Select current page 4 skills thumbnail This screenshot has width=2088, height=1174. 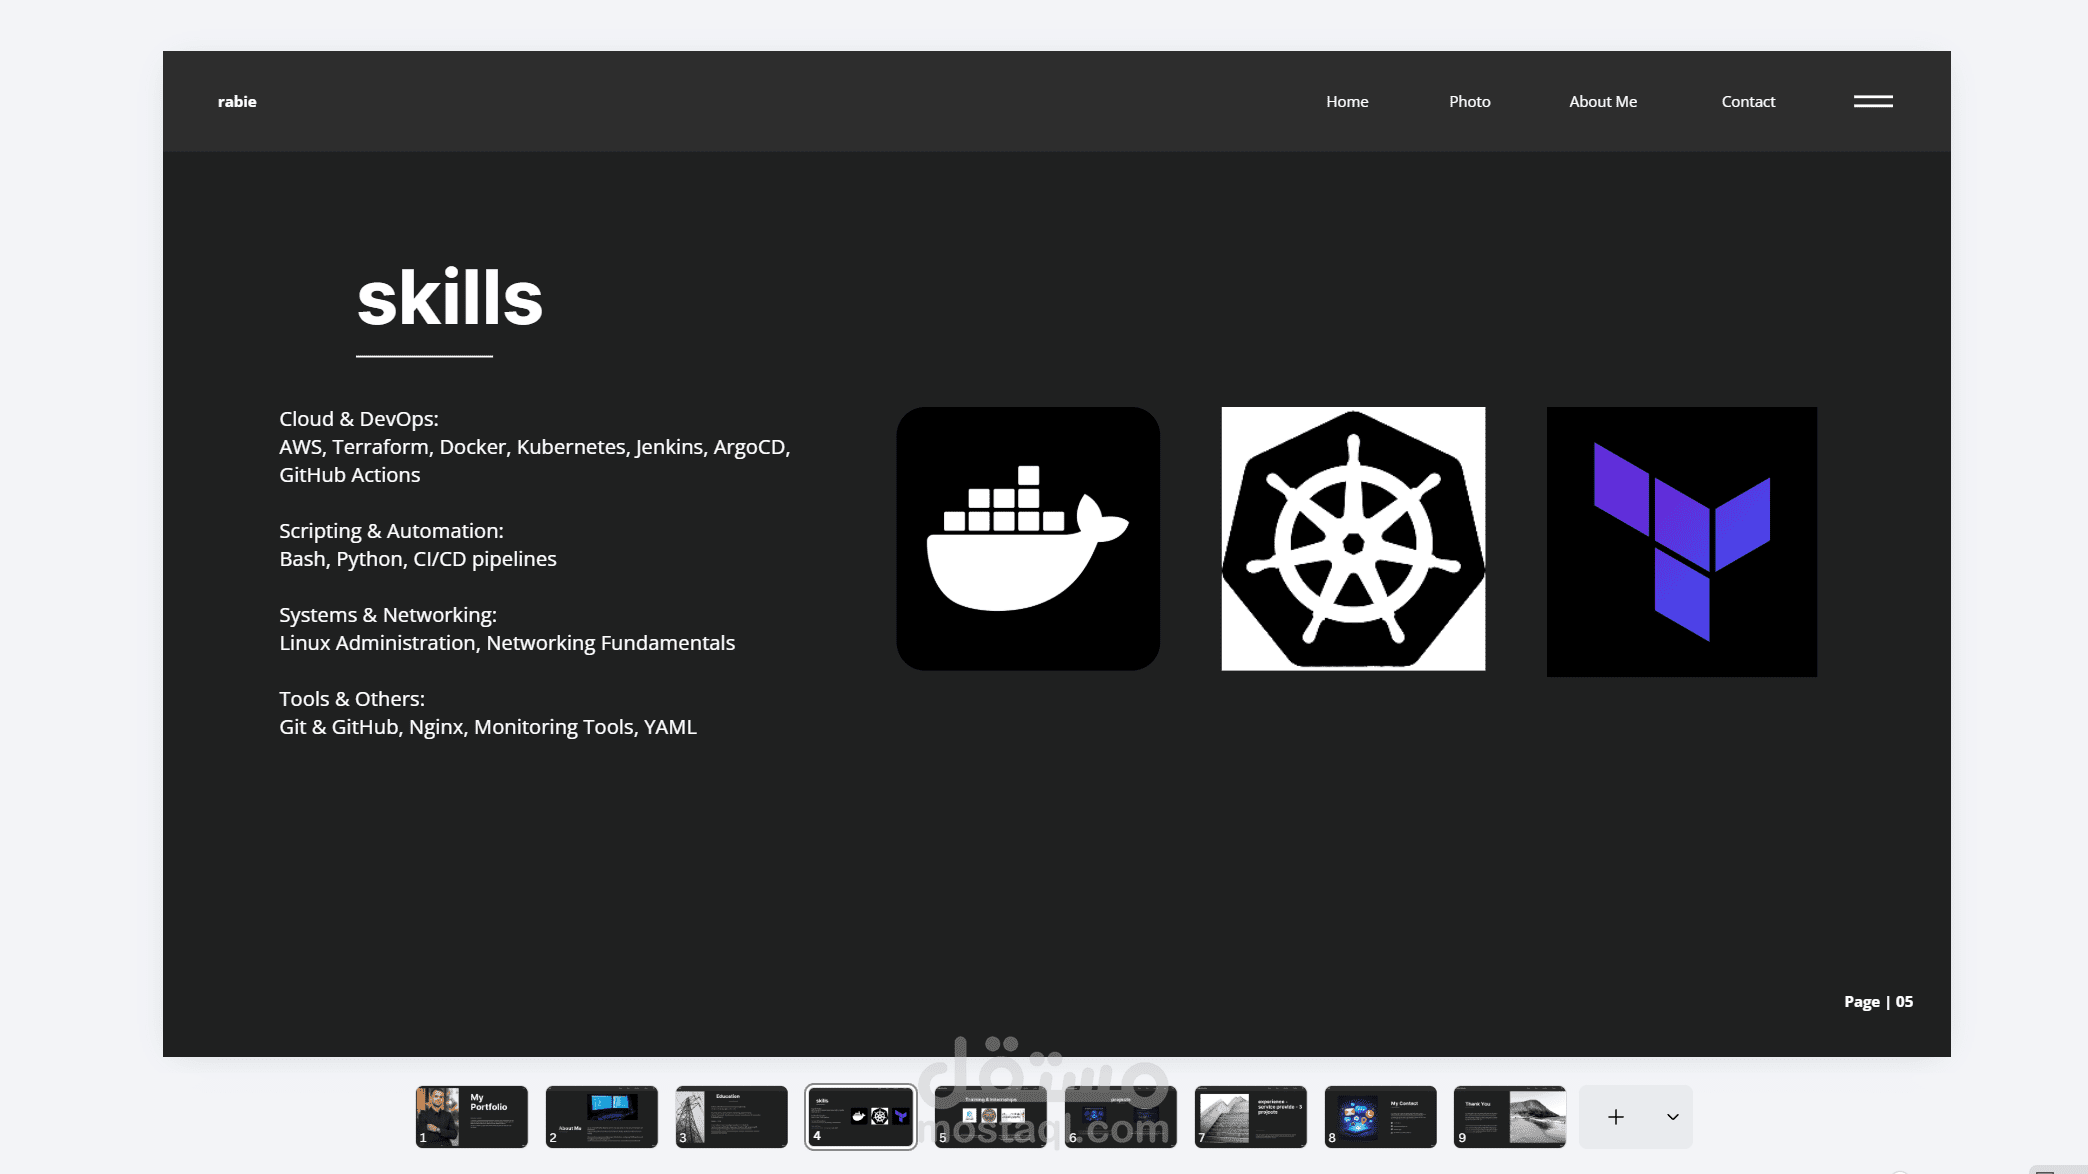(x=861, y=1116)
